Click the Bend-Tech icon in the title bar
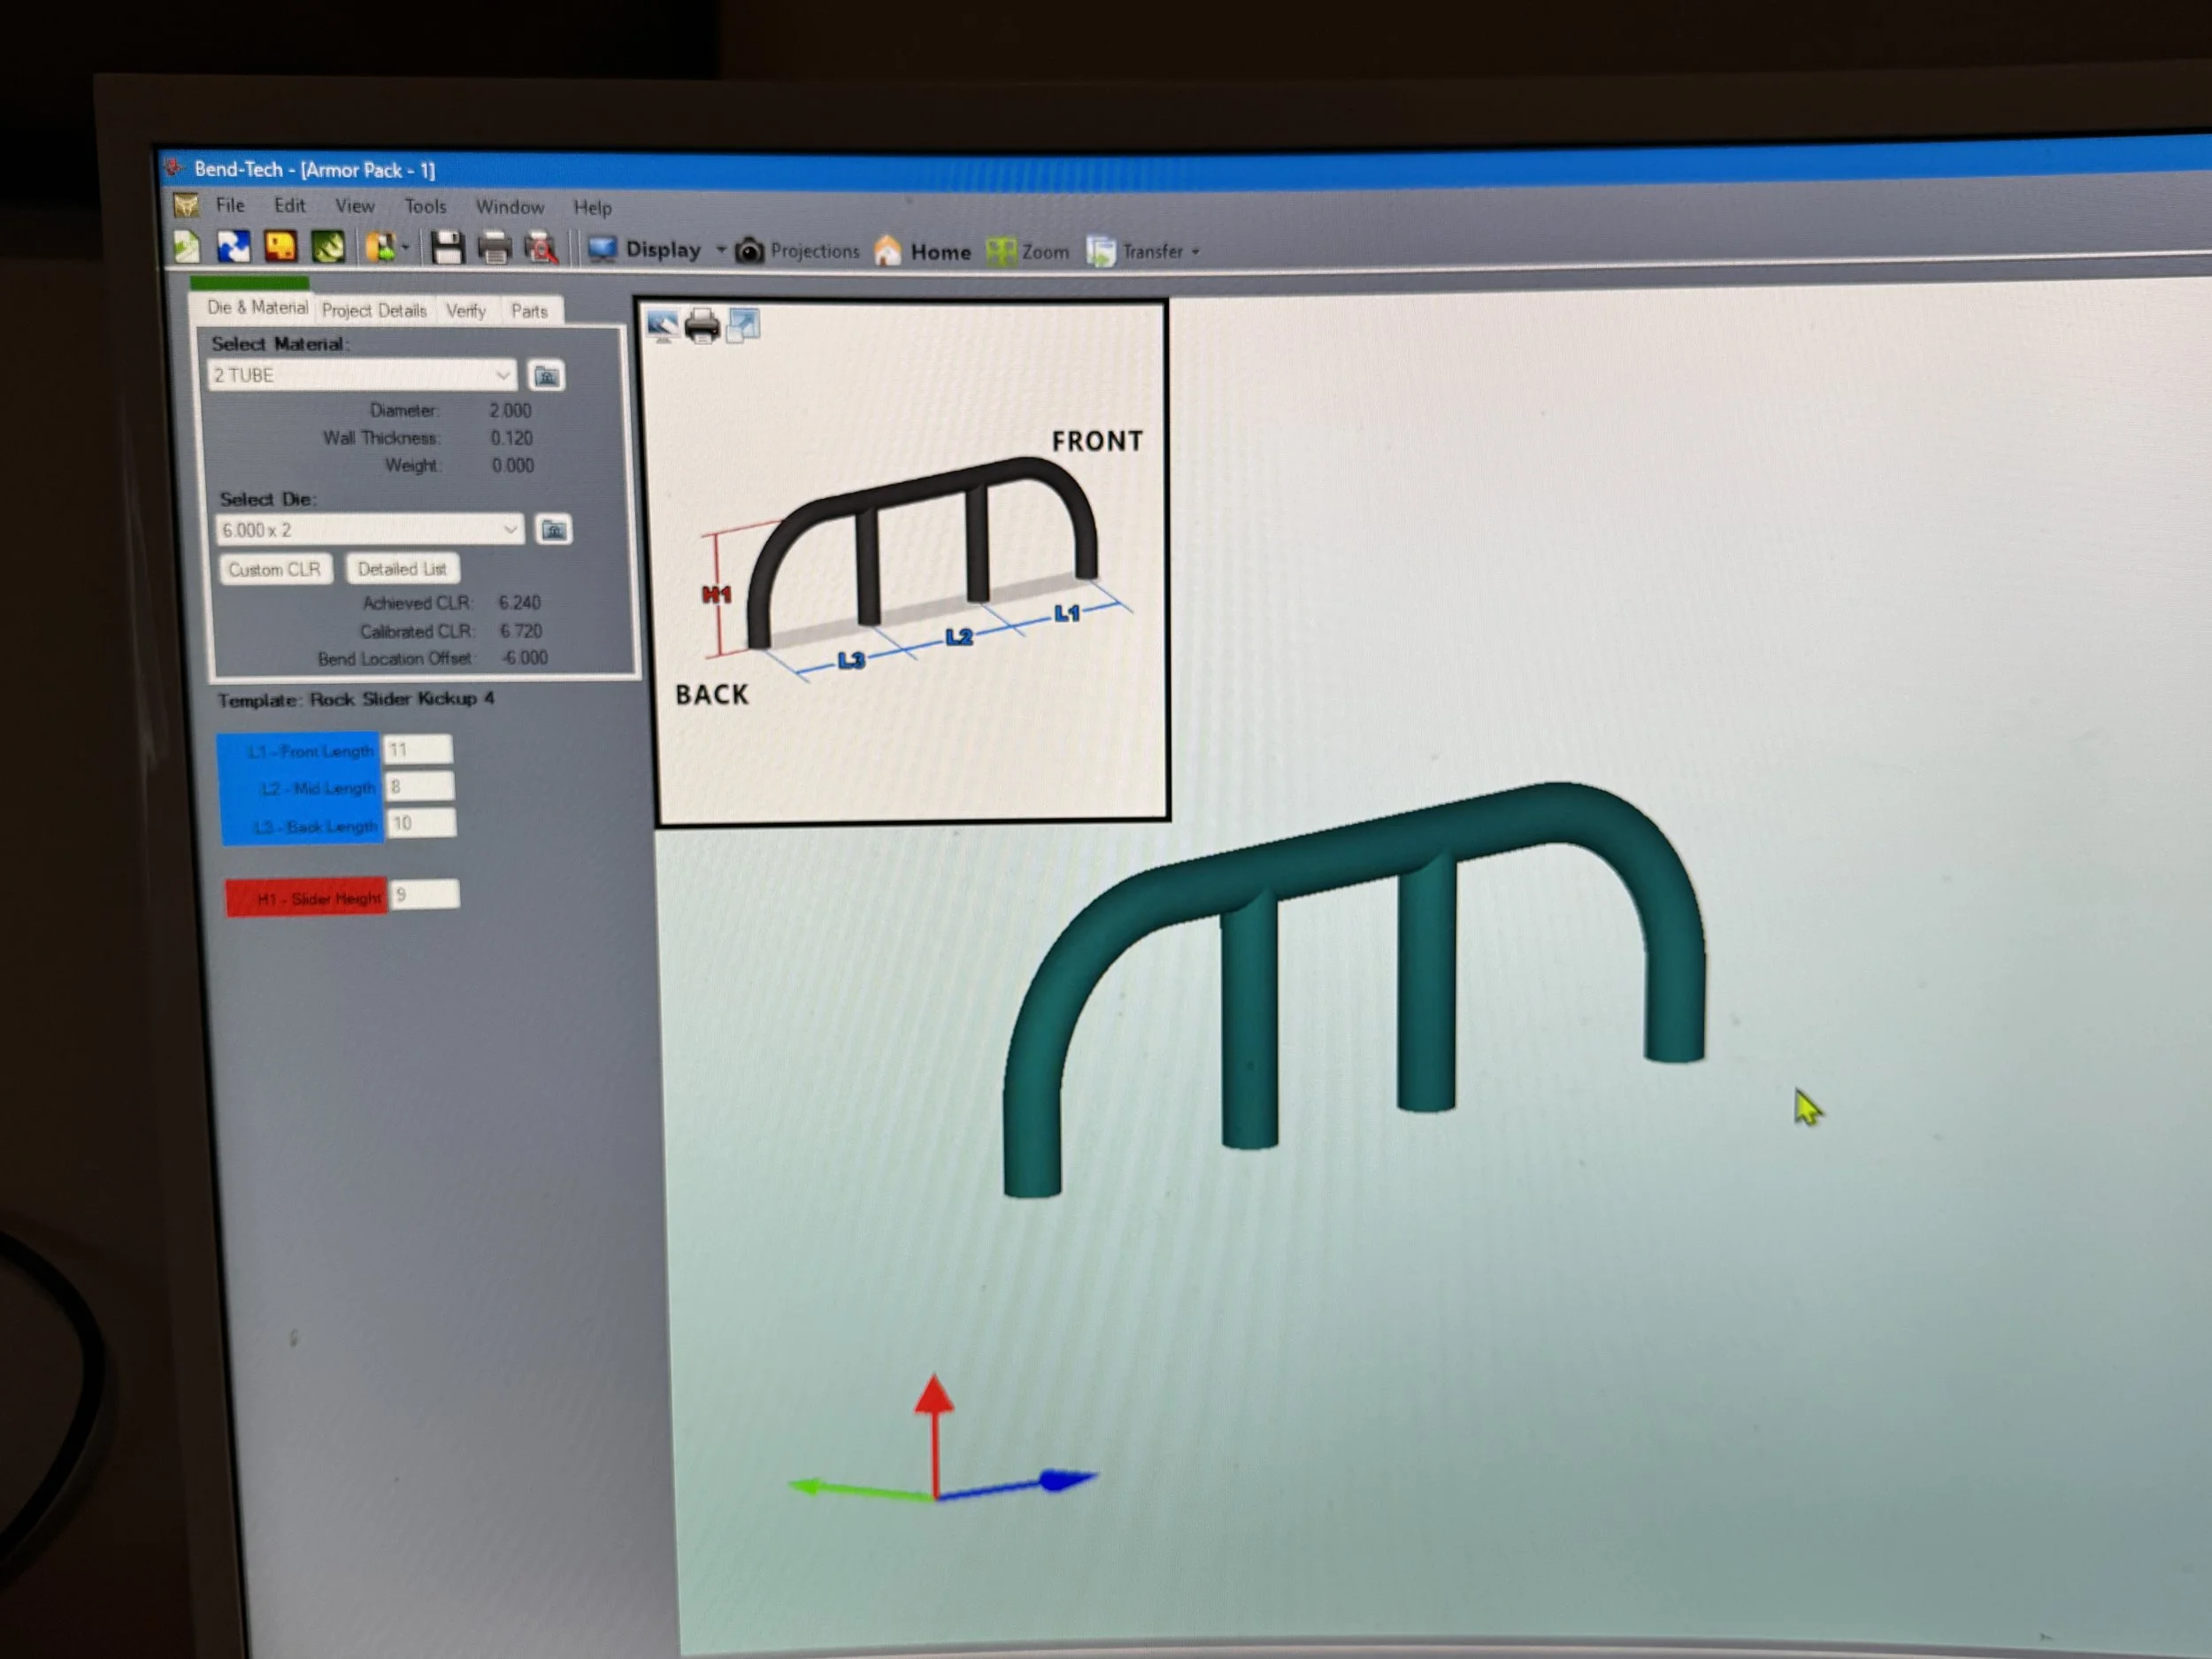The height and width of the screenshot is (1659, 2212). [174, 167]
